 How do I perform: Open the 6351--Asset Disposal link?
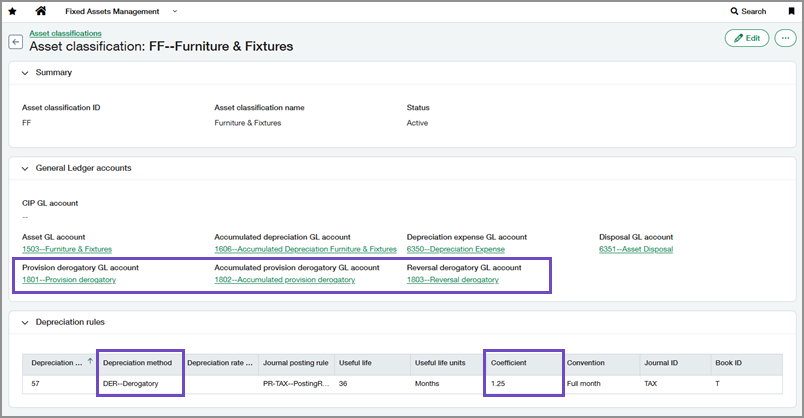pyautogui.click(x=636, y=249)
